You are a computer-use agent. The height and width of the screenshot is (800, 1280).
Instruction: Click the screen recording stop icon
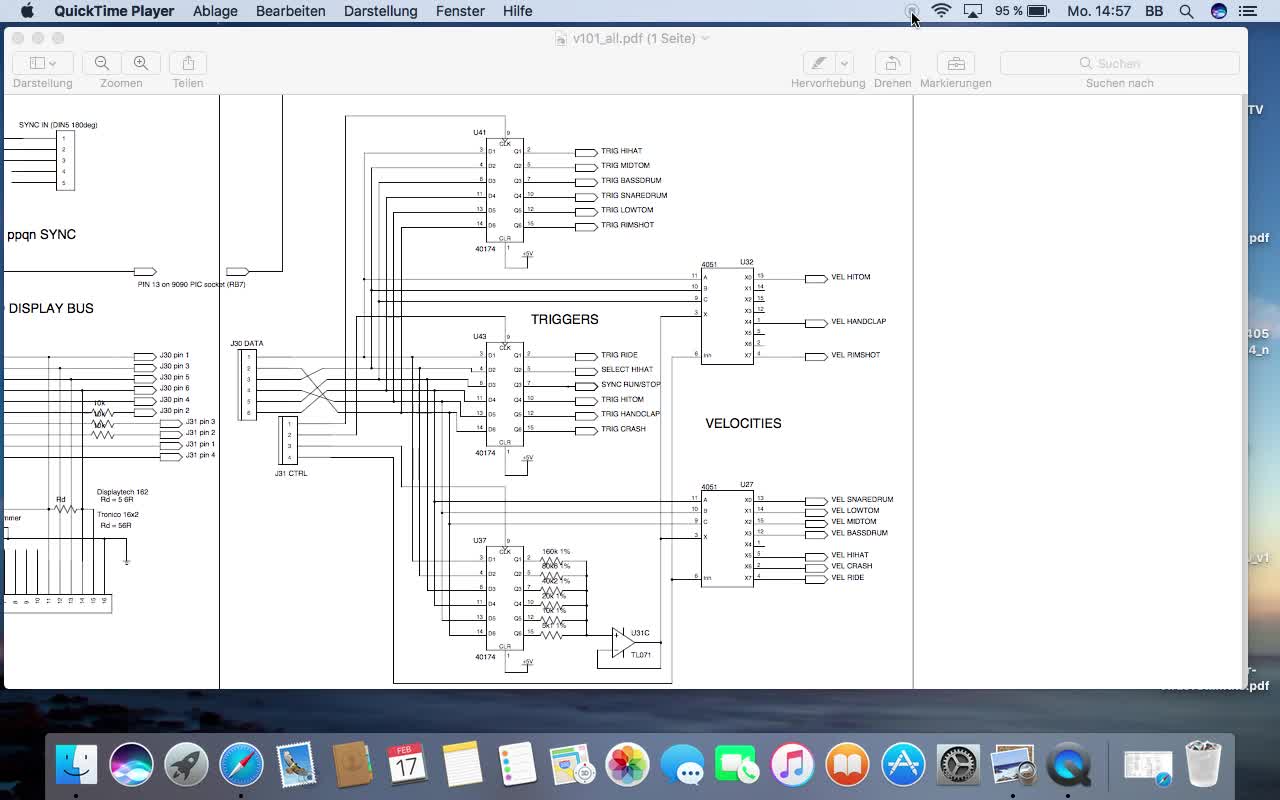912,11
